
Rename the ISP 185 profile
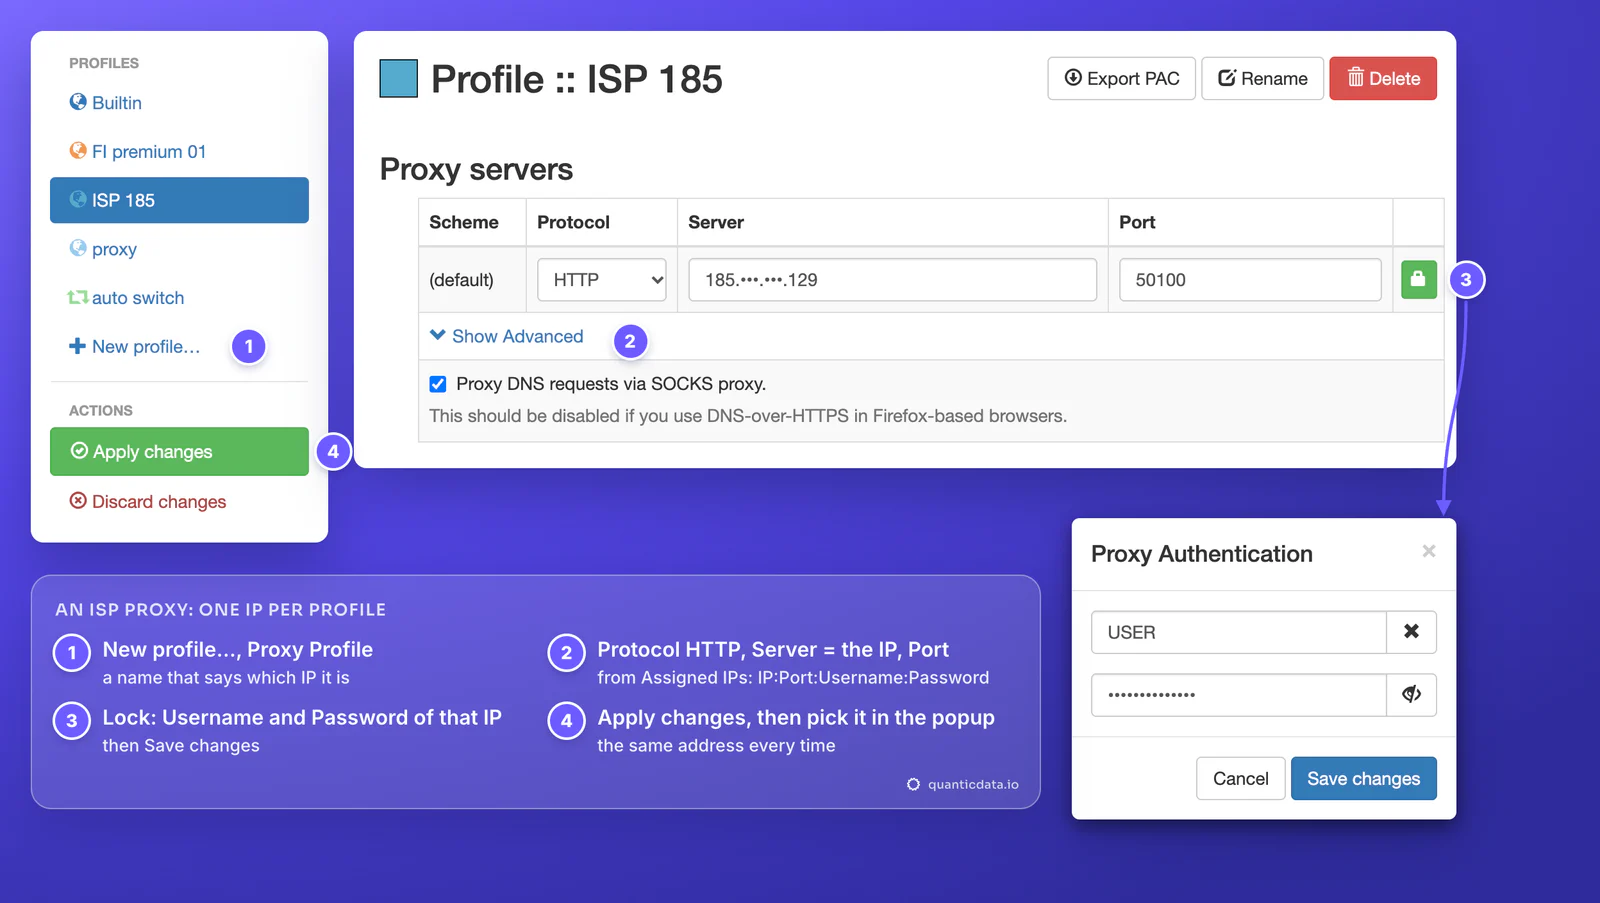click(x=1262, y=79)
